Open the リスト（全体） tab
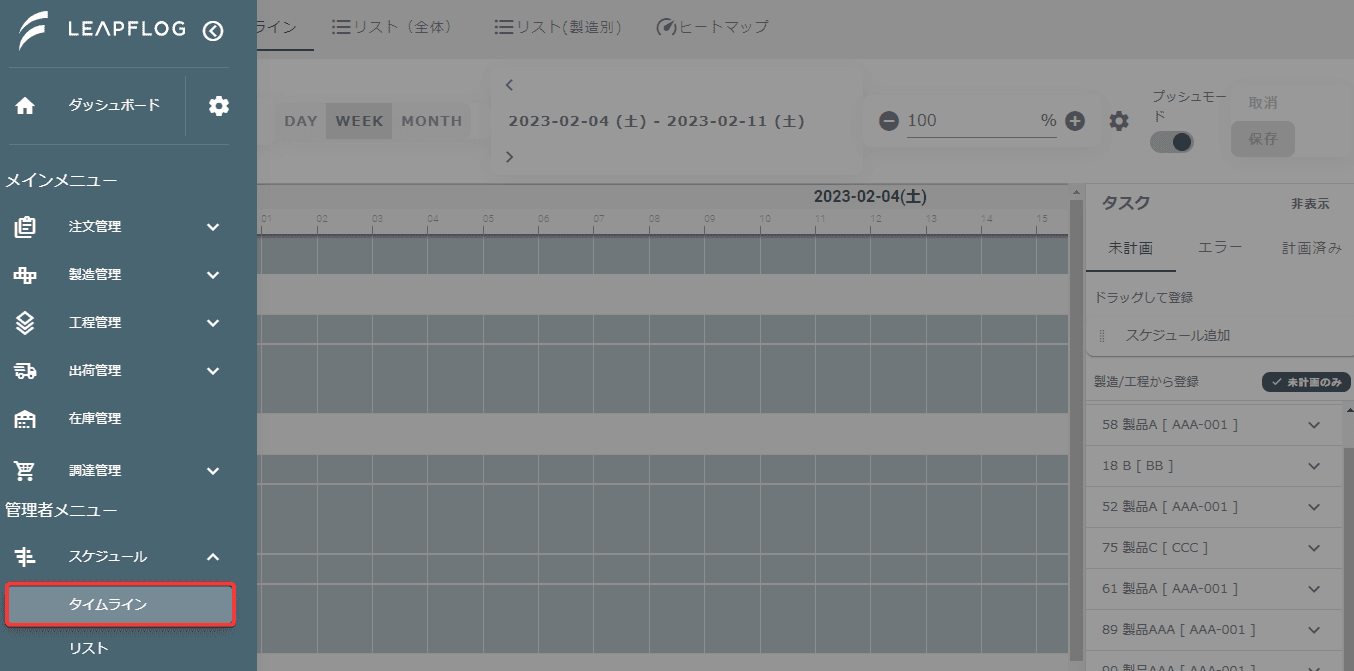 pos(392,27)
